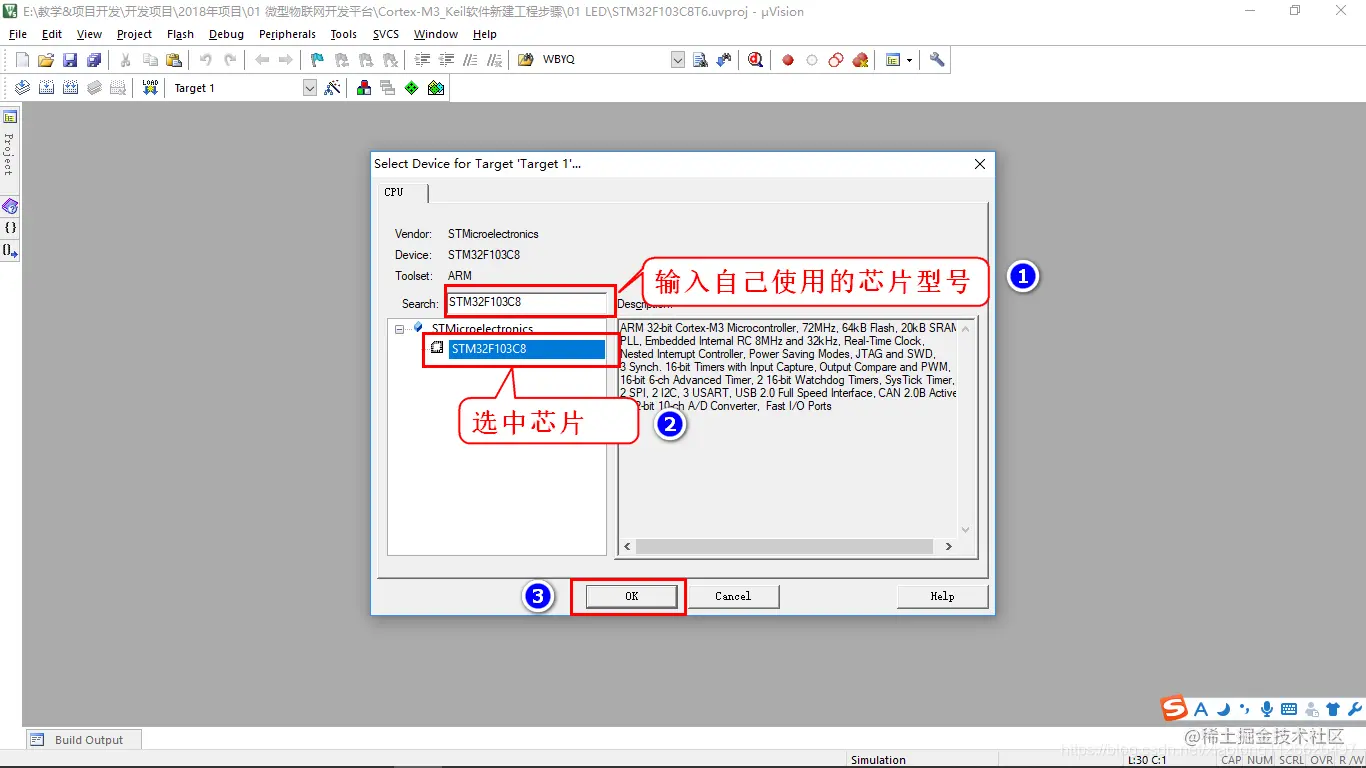The image size is (1366, 768).
Task: Select STMicroelectronics vendor tree item
Action: pos(482,328)
